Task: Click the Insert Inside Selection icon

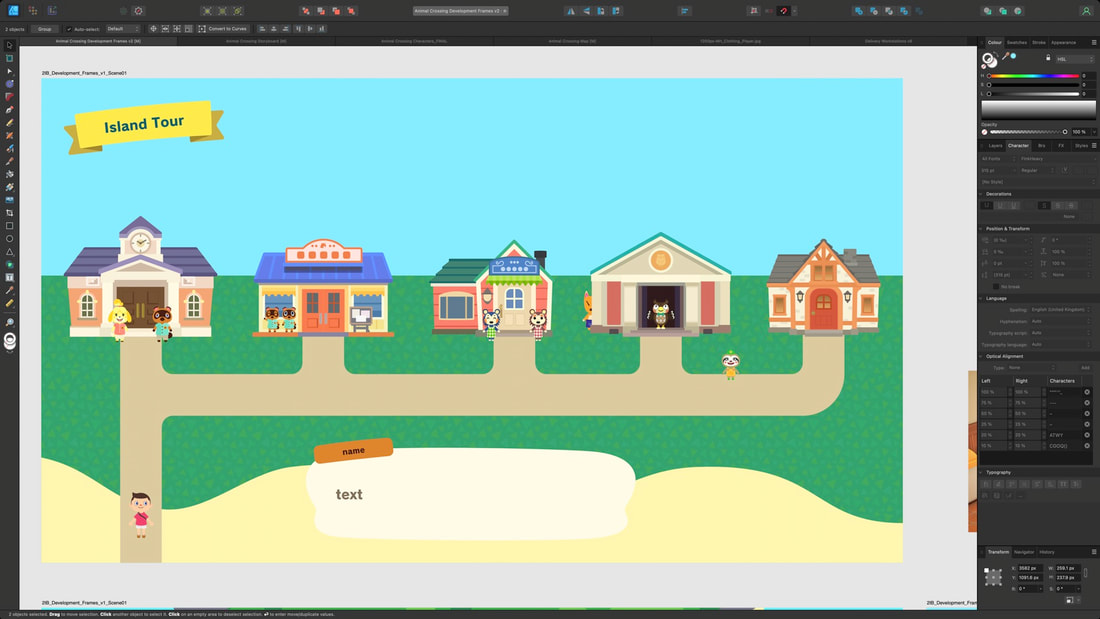Action: (x=1018, y=11)
